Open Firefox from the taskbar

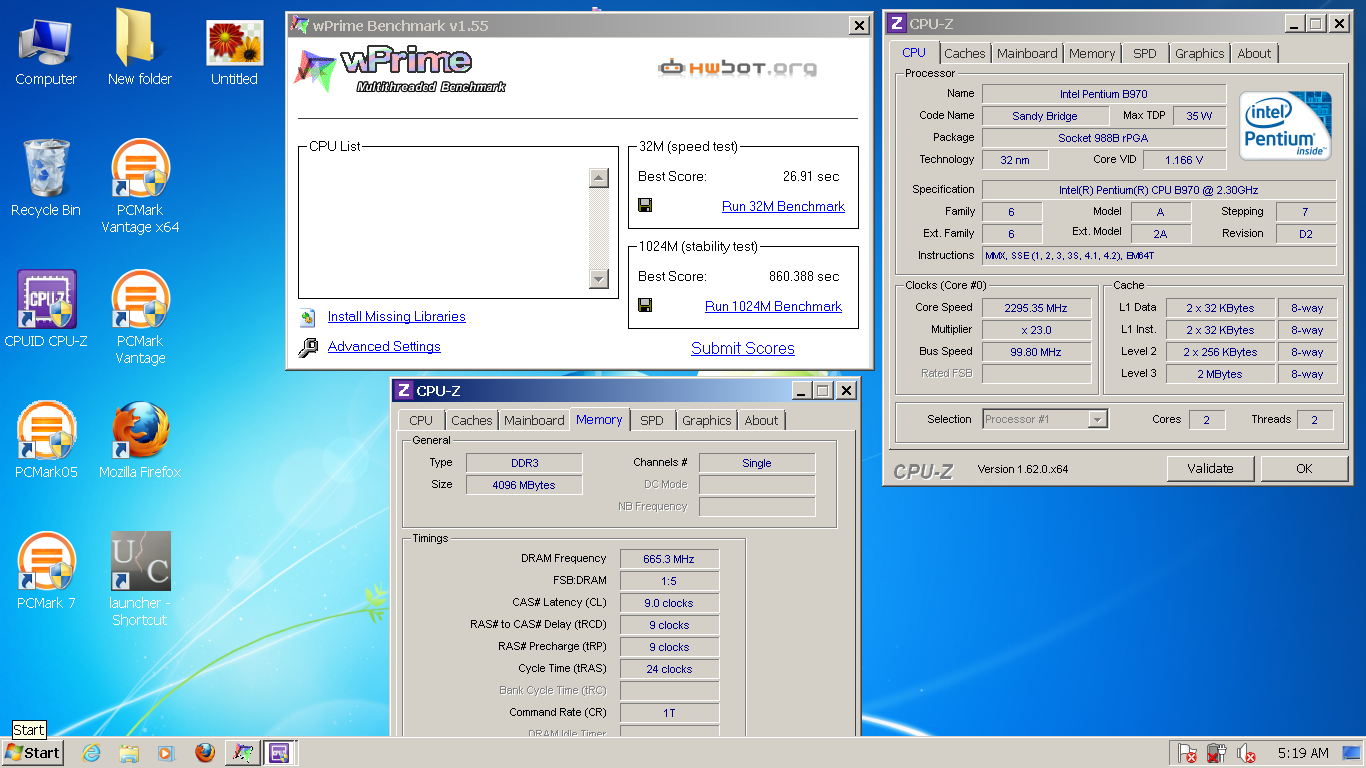click(204, 753)
